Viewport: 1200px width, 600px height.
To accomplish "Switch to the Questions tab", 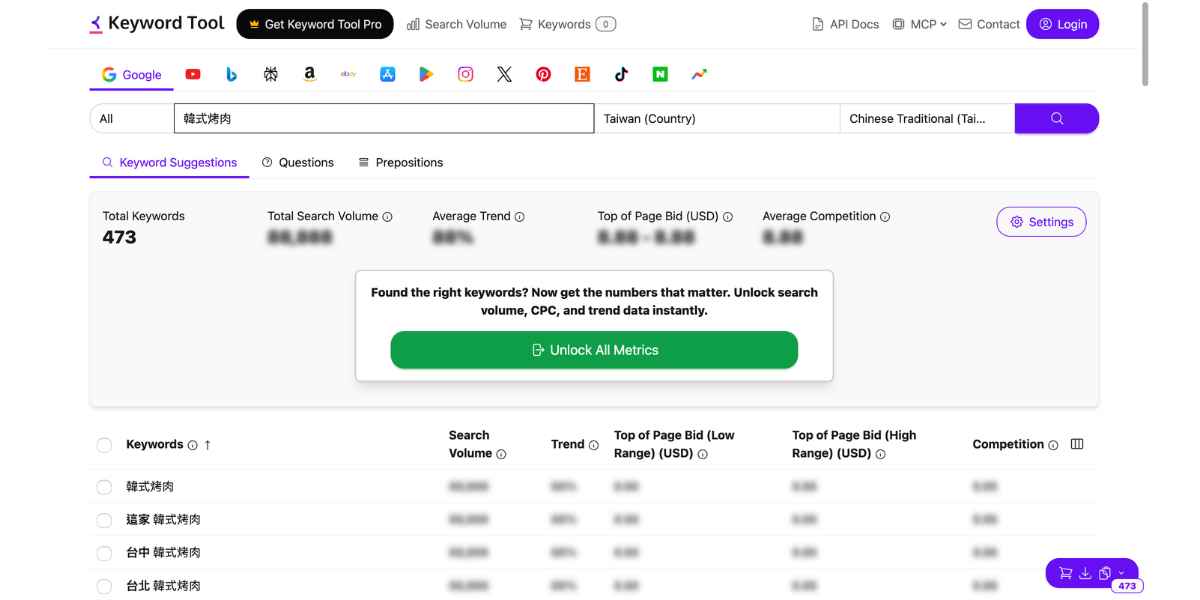I will click(298, 162).
